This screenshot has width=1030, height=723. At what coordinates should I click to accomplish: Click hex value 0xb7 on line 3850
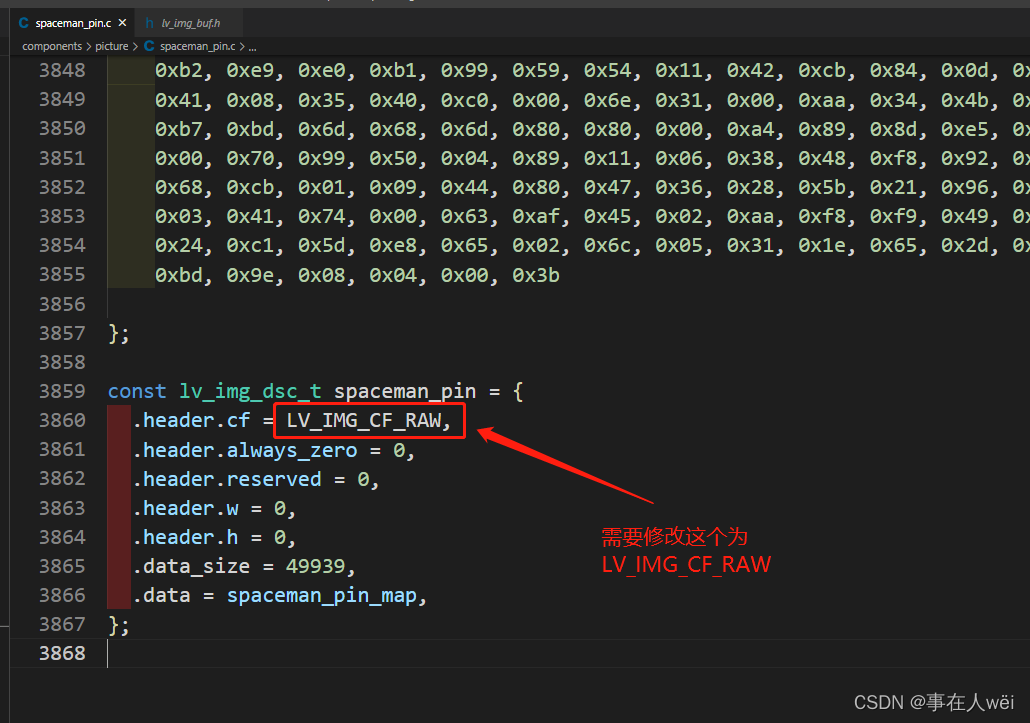pyautogui.click(x=179, y=129)
